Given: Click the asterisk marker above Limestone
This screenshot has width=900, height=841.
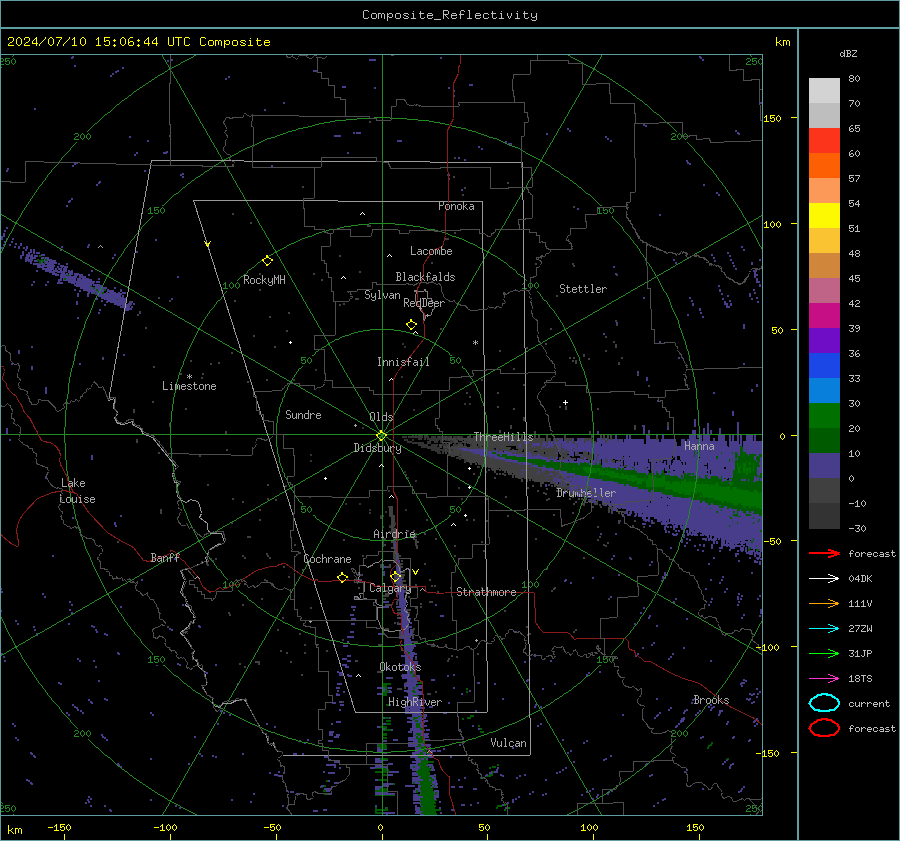Looking at the screenshot, I should [x=189, y=377].
